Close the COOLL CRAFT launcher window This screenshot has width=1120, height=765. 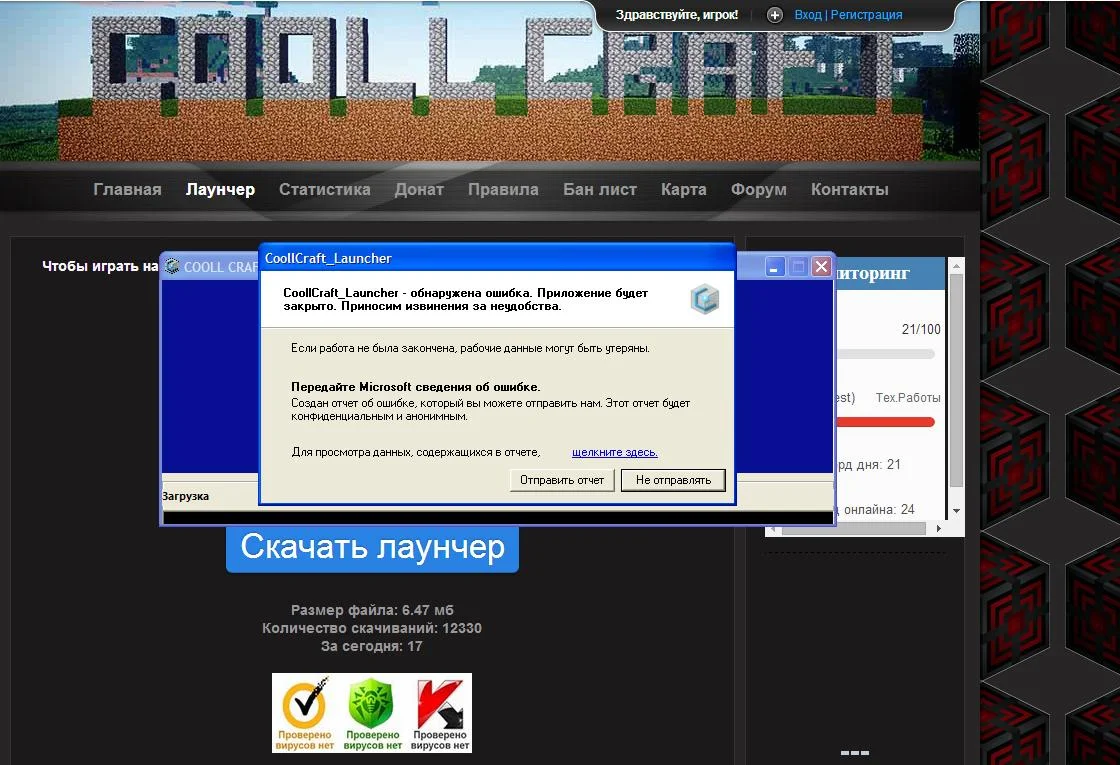click(x=821, y=267)
